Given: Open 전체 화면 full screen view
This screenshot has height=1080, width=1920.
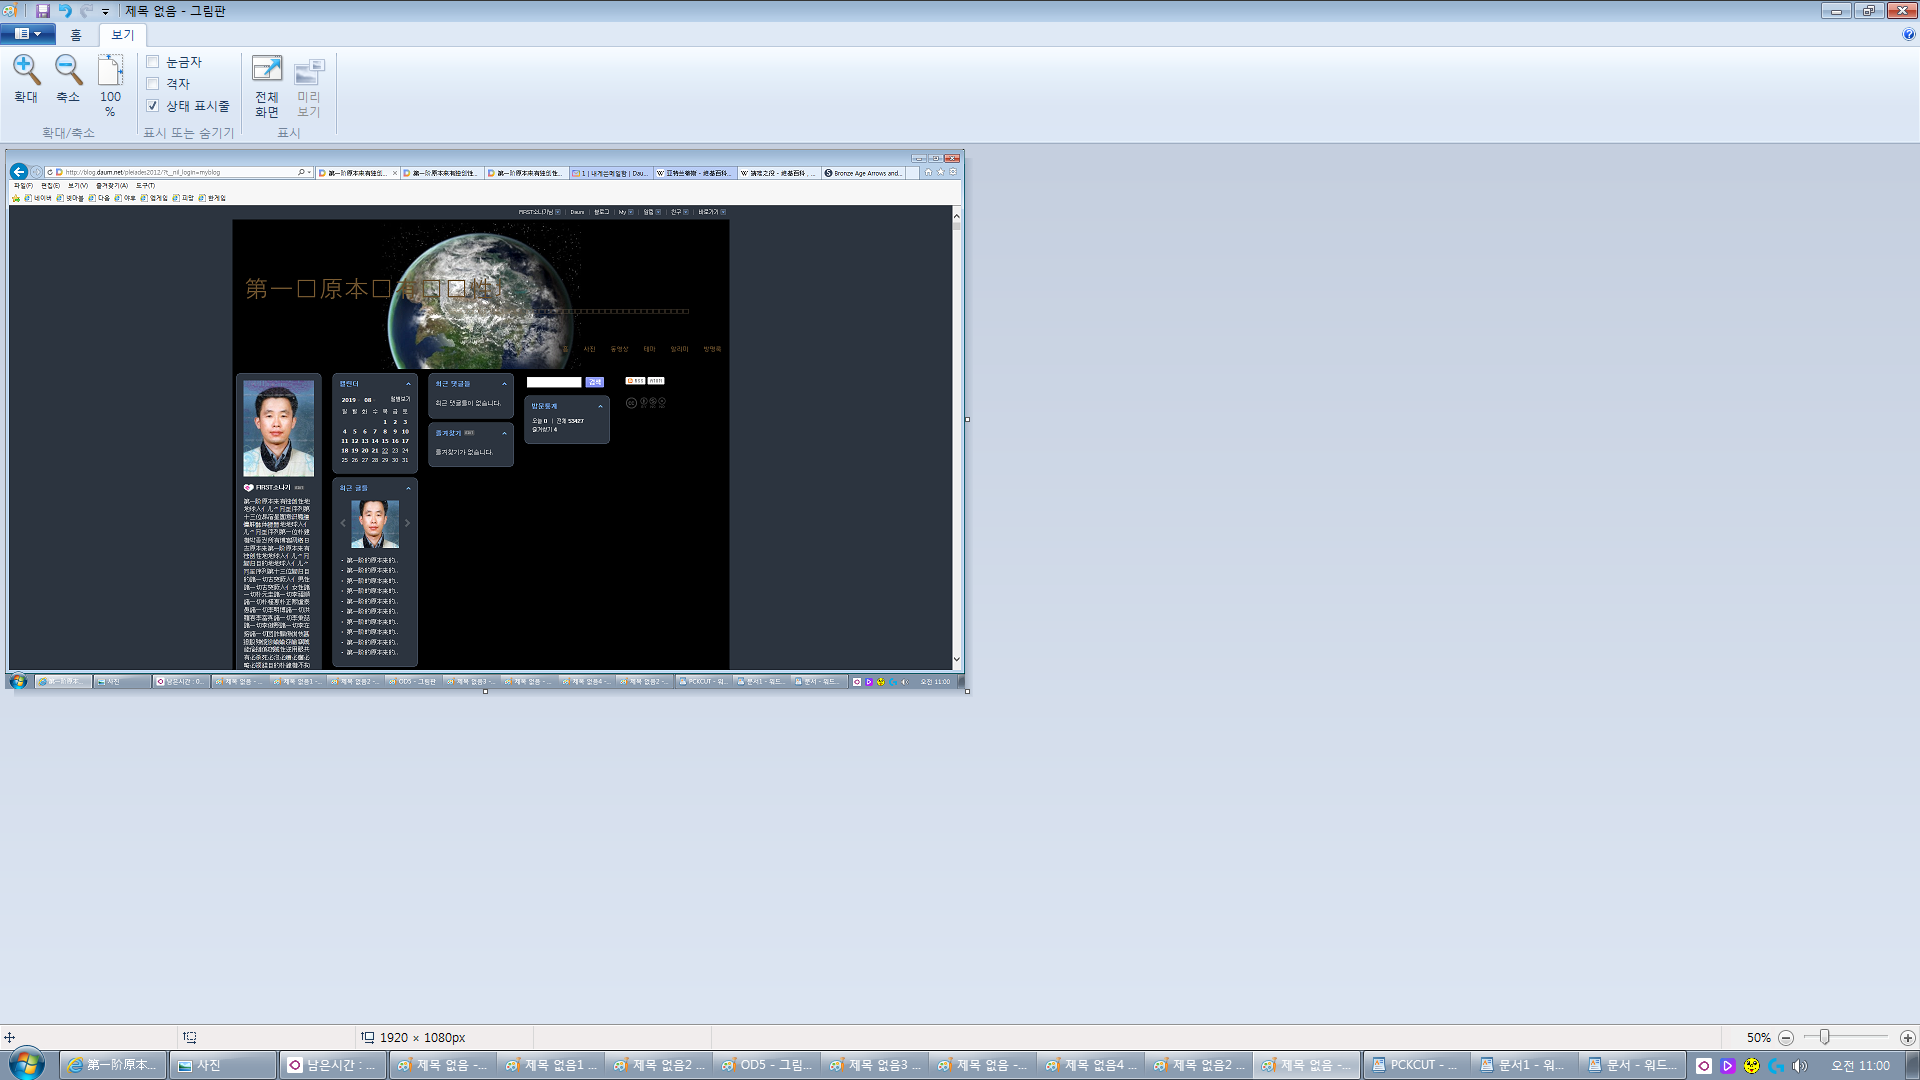Looking at the screenshot, I should pyautogui.click(x=267, y=86).
